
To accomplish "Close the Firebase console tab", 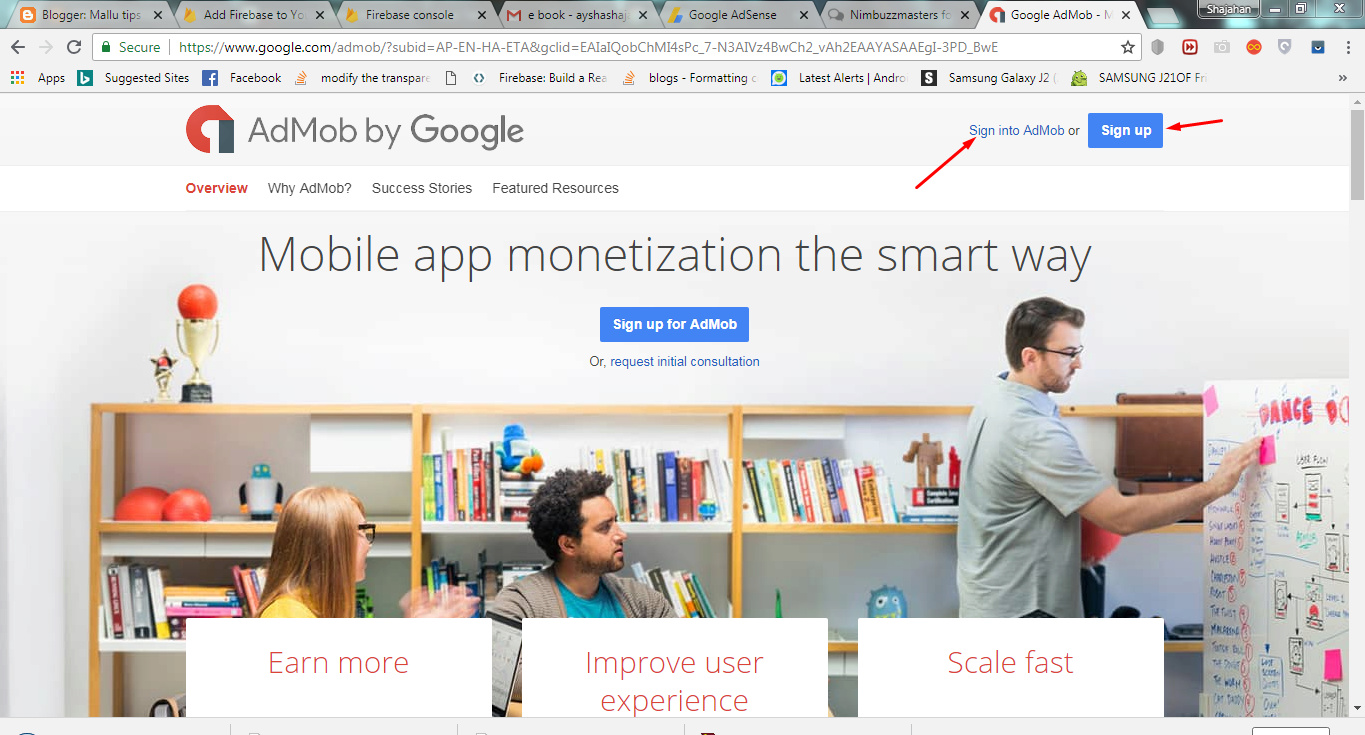I will tap(483, 15).
